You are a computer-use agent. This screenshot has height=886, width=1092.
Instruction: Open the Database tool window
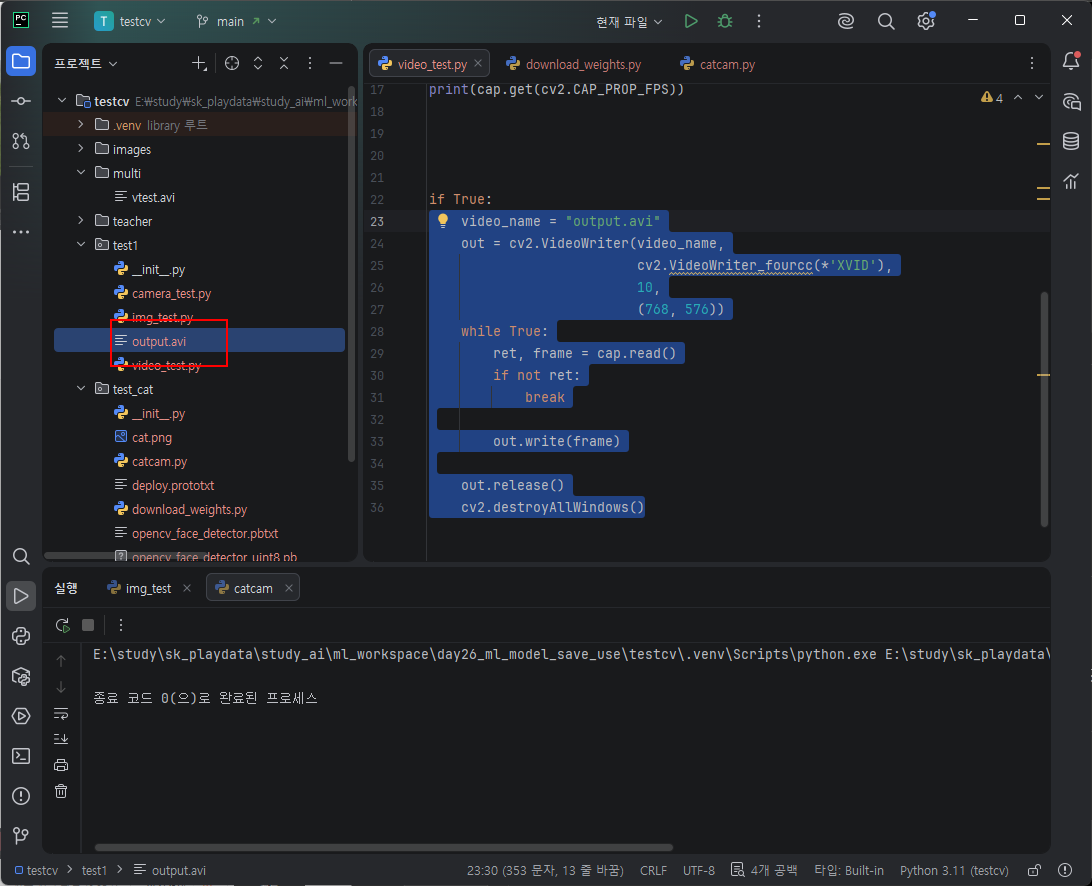(x=1071, y=141)
